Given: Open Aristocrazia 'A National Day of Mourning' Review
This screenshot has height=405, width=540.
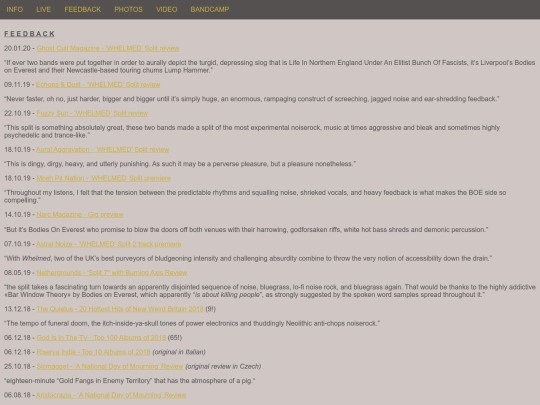Looking at the screenshot, I should coord(111,395).
